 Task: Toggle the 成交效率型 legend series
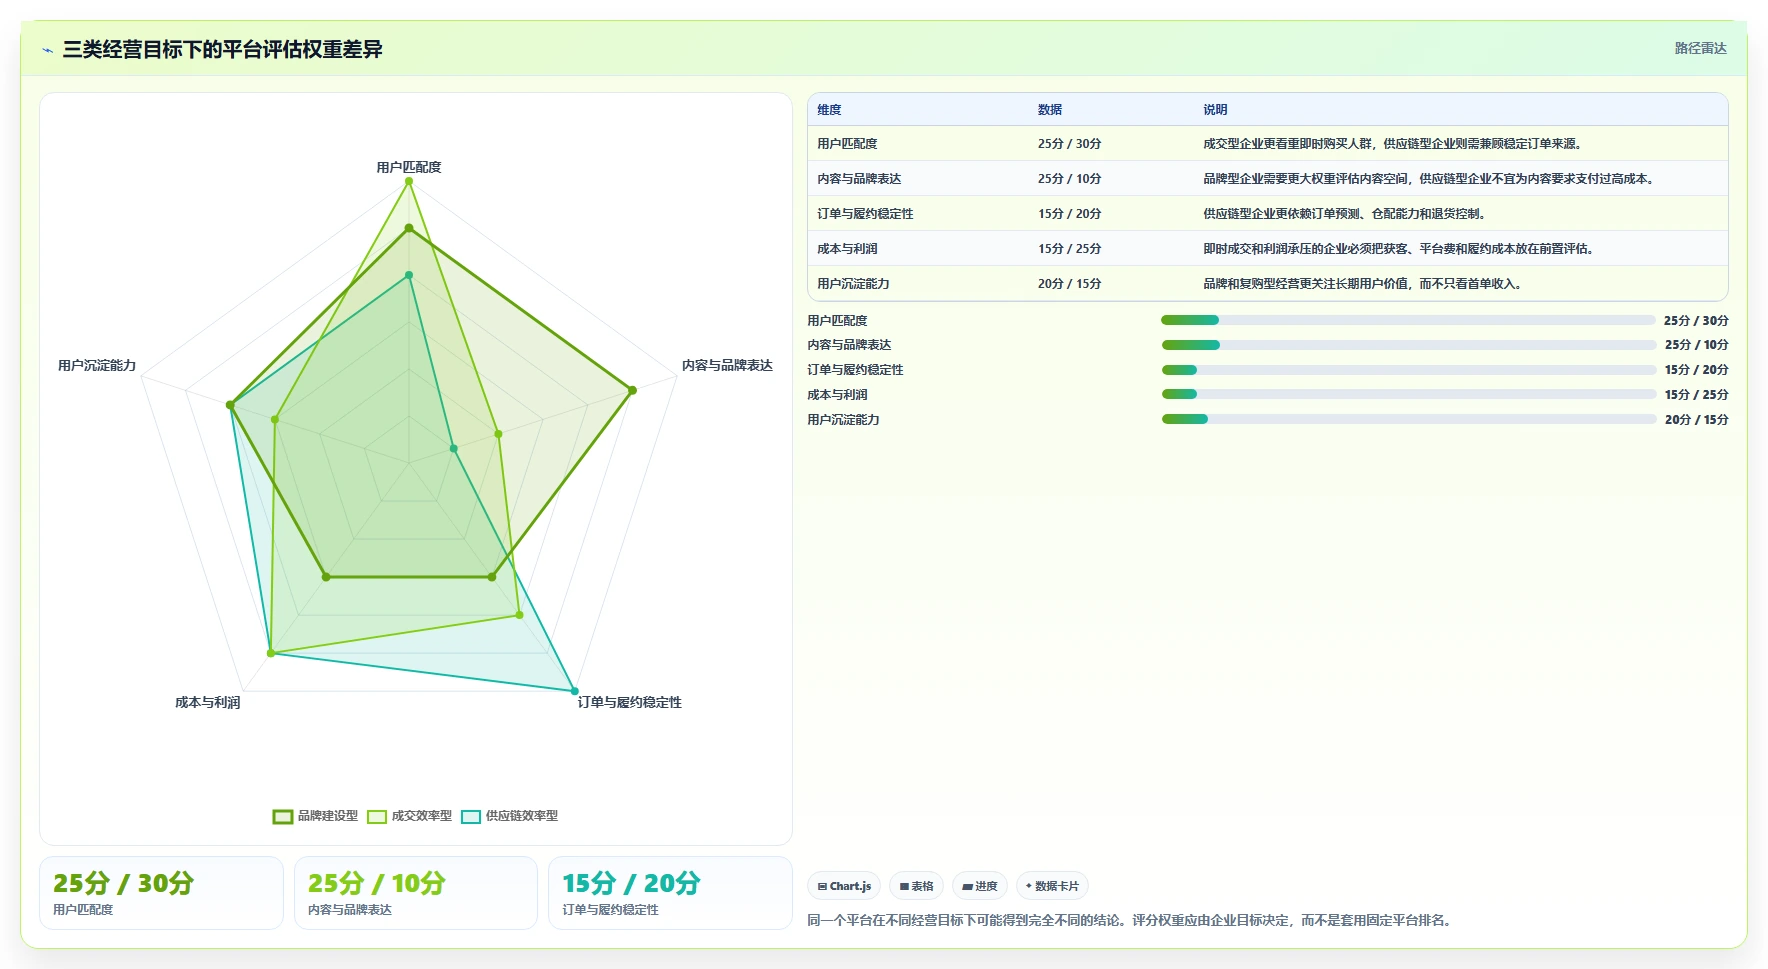click(x=410, y=816)
